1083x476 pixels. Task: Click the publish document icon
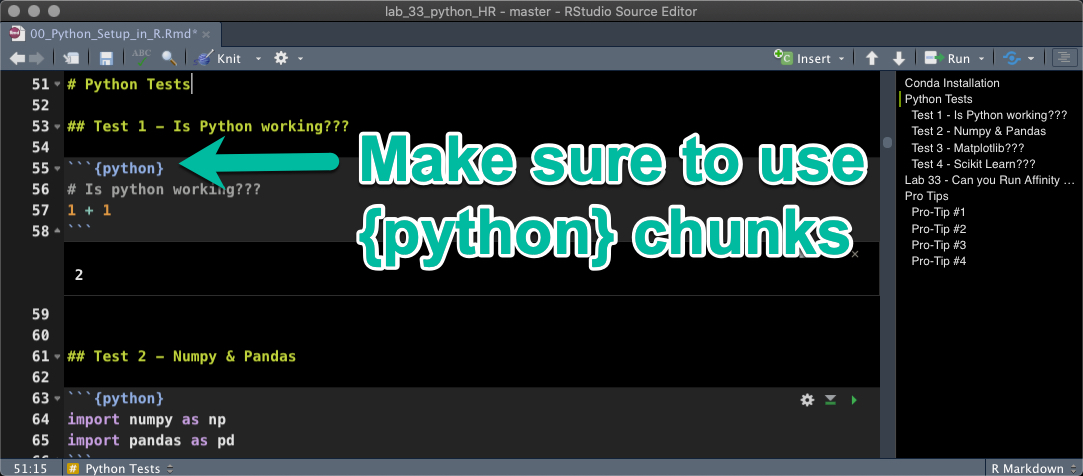point(1013,59)
